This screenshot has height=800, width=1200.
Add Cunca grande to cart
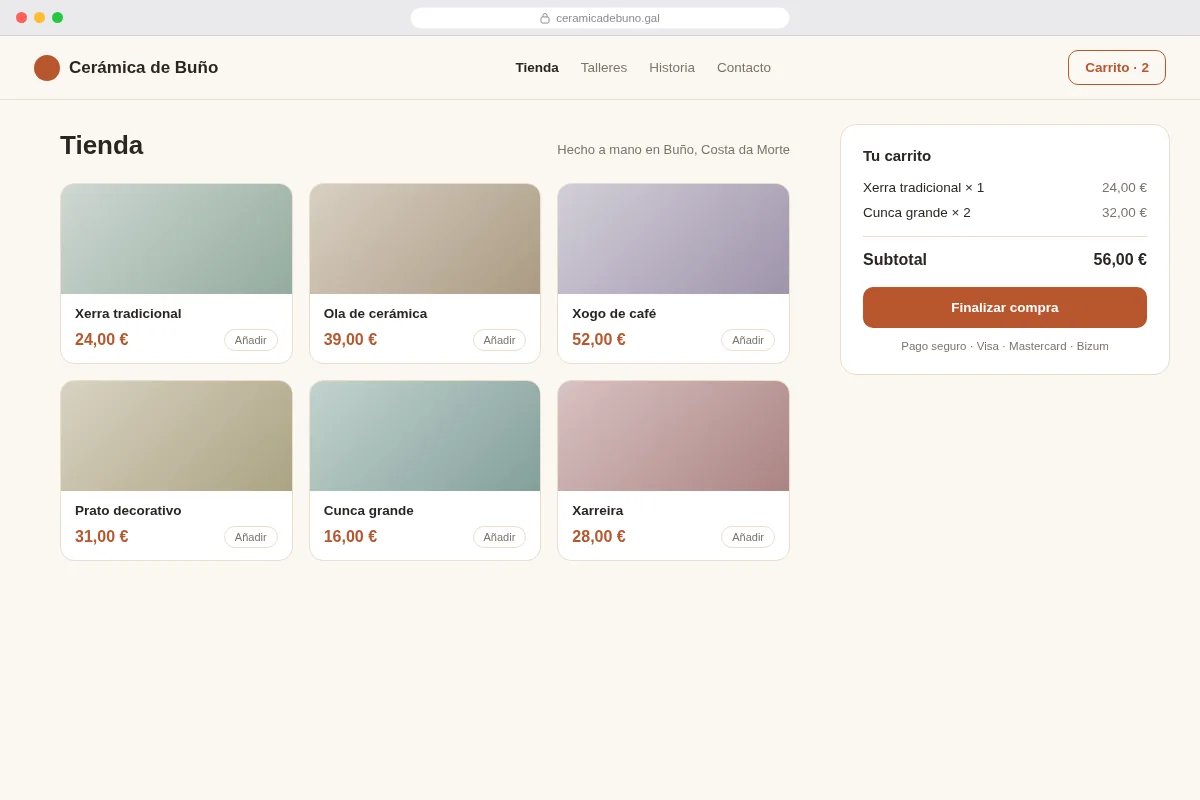click(499, 537)
